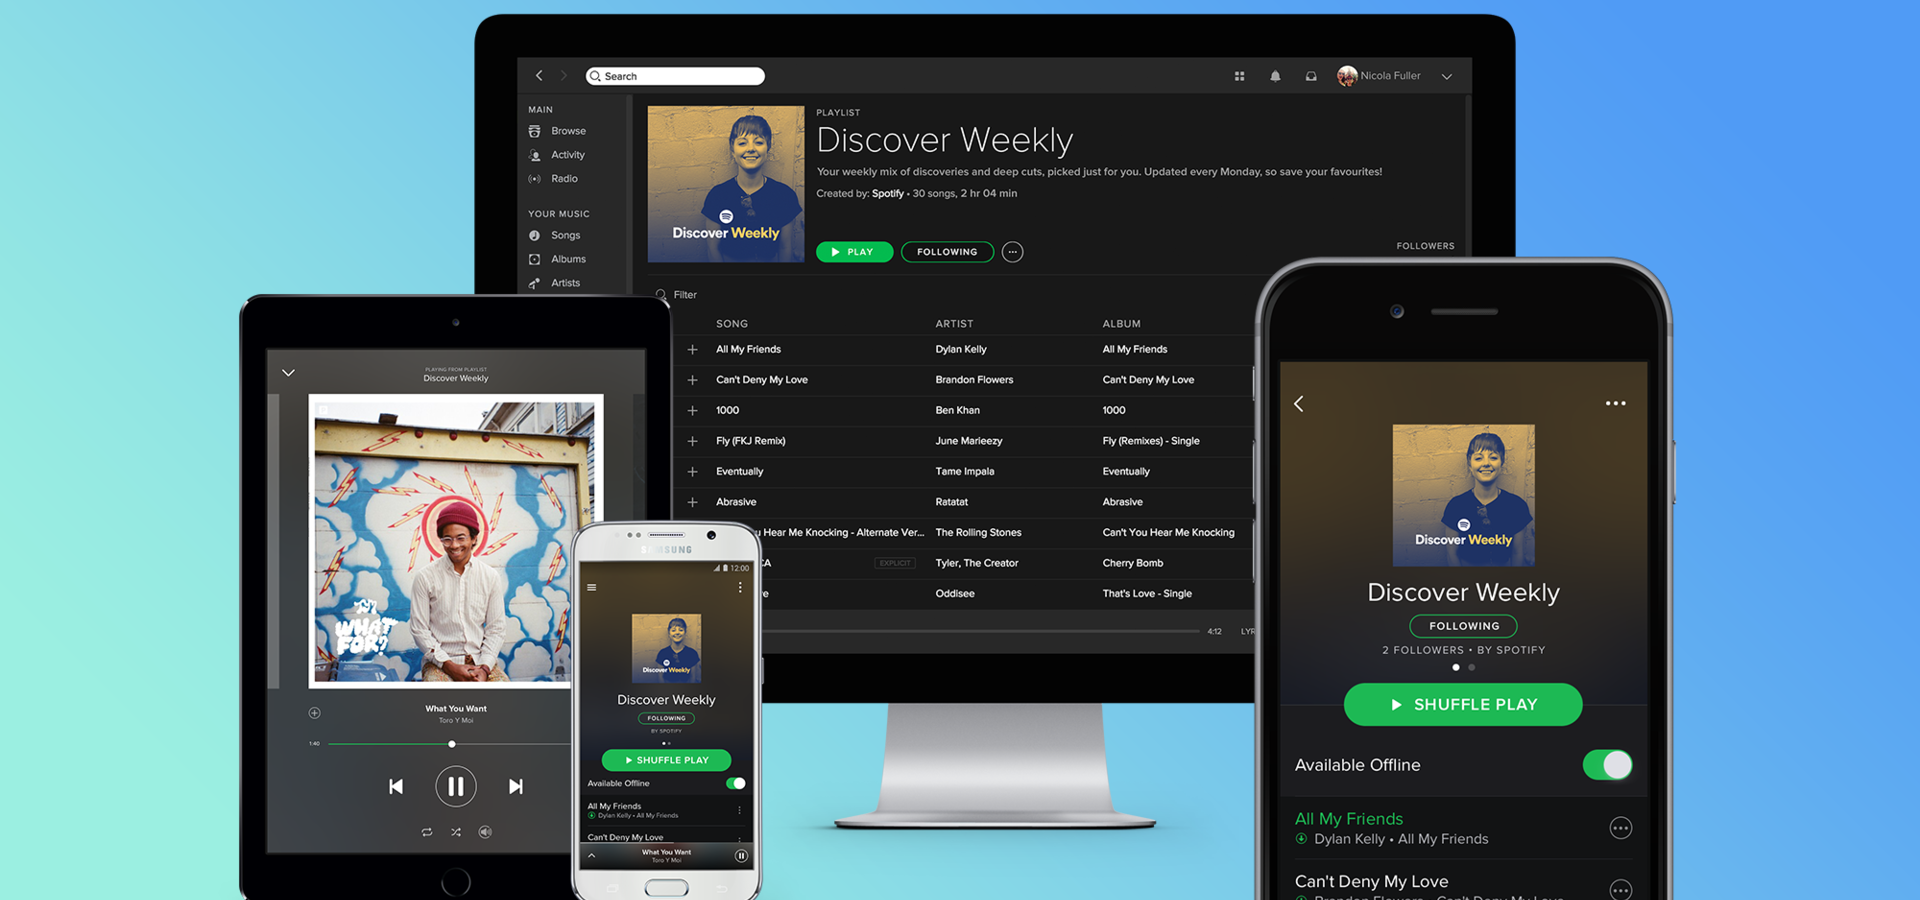Add Abrasive using its plus icon
Image resolution: width=1920 pixels, height=900 pixels.
[692, 502]
